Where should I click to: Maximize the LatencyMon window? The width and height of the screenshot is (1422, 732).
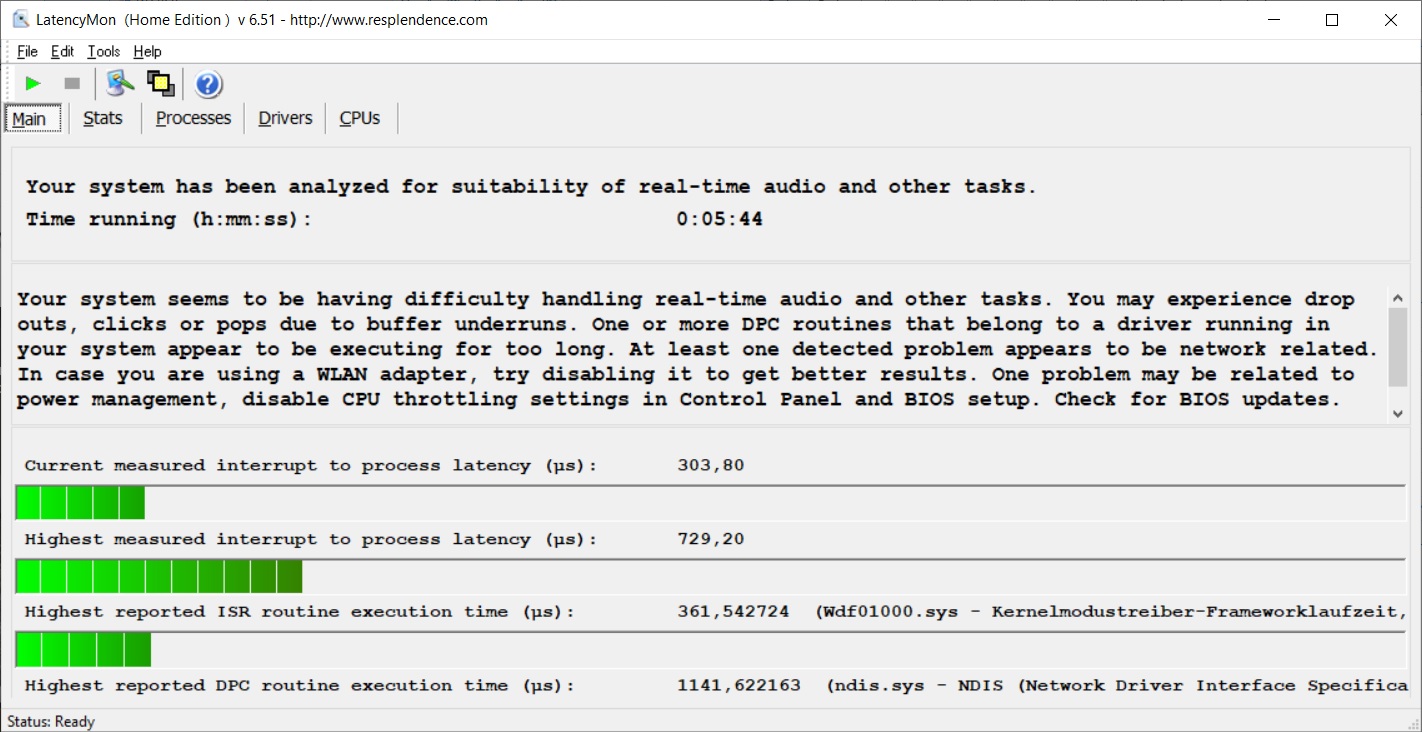[x=1331, y=20]
